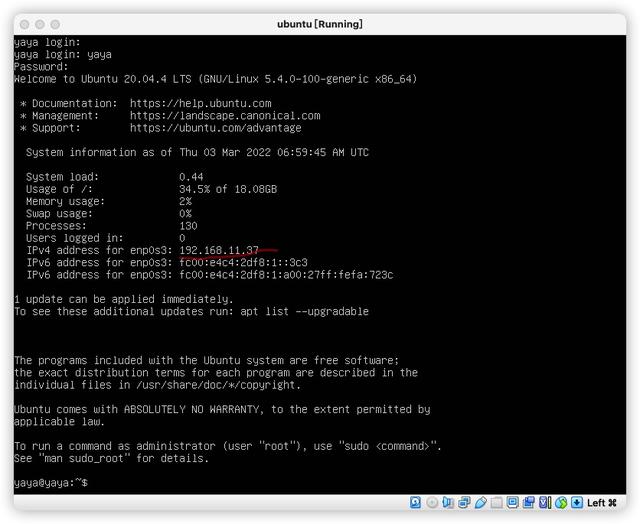The width and height of the screenshot is (640, 524).
Task: Close the ubuntu VM window
Action: point(24,24)
